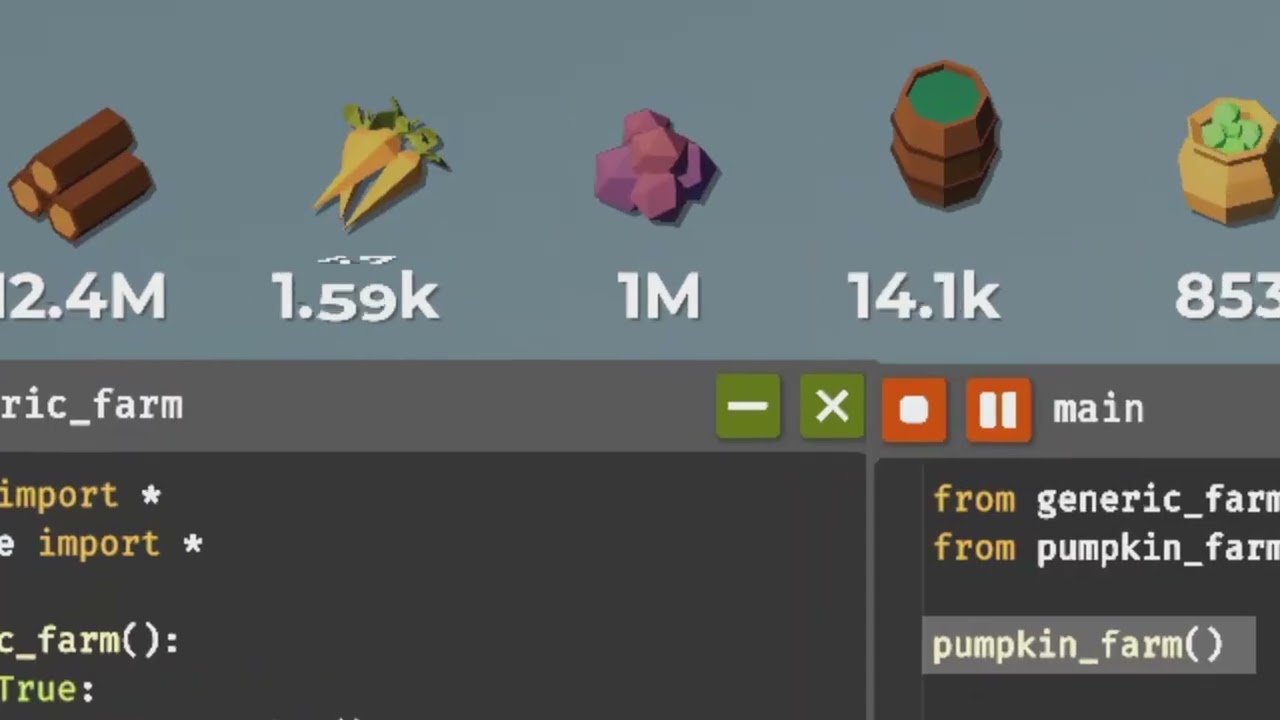Select the green-filled wooden barrel icon
The height and width of the screenshot is (720, 1280).
pyautogui.click(x=944, y=134)
